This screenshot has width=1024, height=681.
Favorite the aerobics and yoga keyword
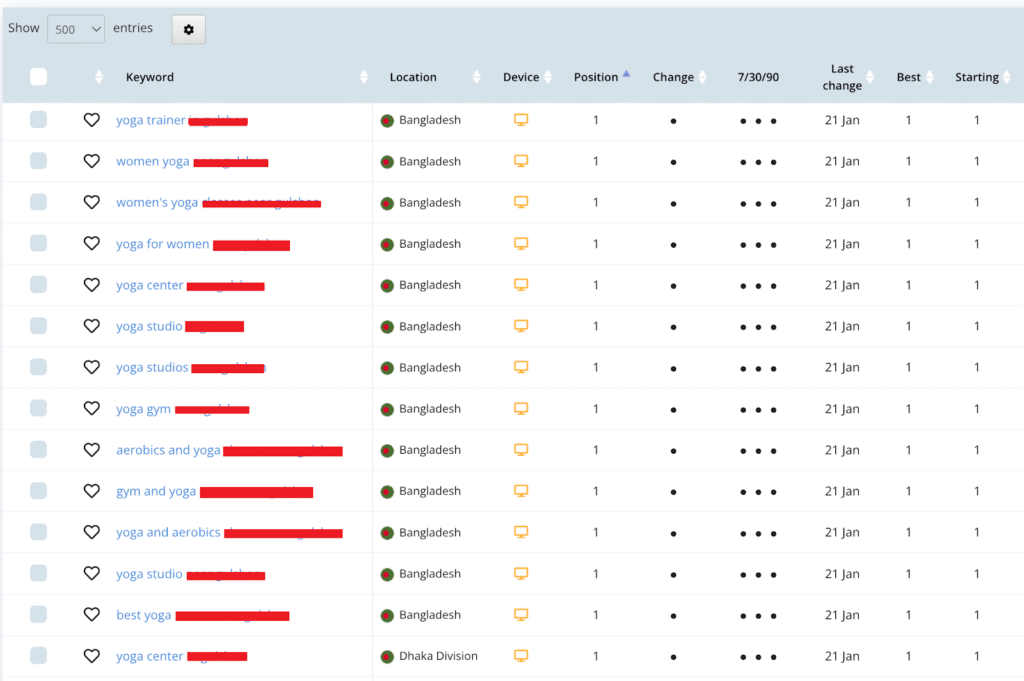coord(91,450)
